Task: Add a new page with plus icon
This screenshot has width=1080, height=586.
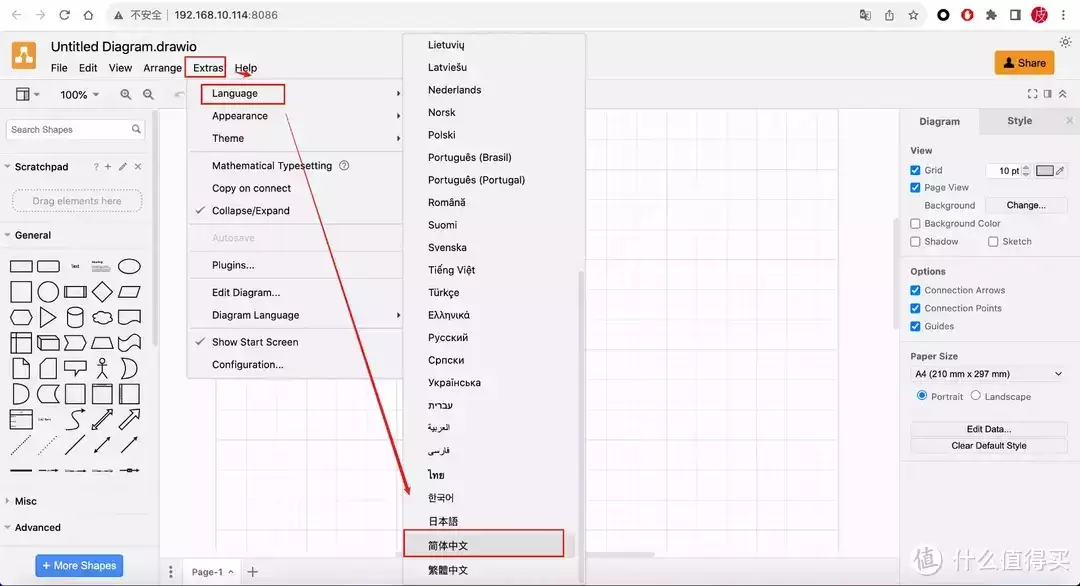Action: point(253,572)
